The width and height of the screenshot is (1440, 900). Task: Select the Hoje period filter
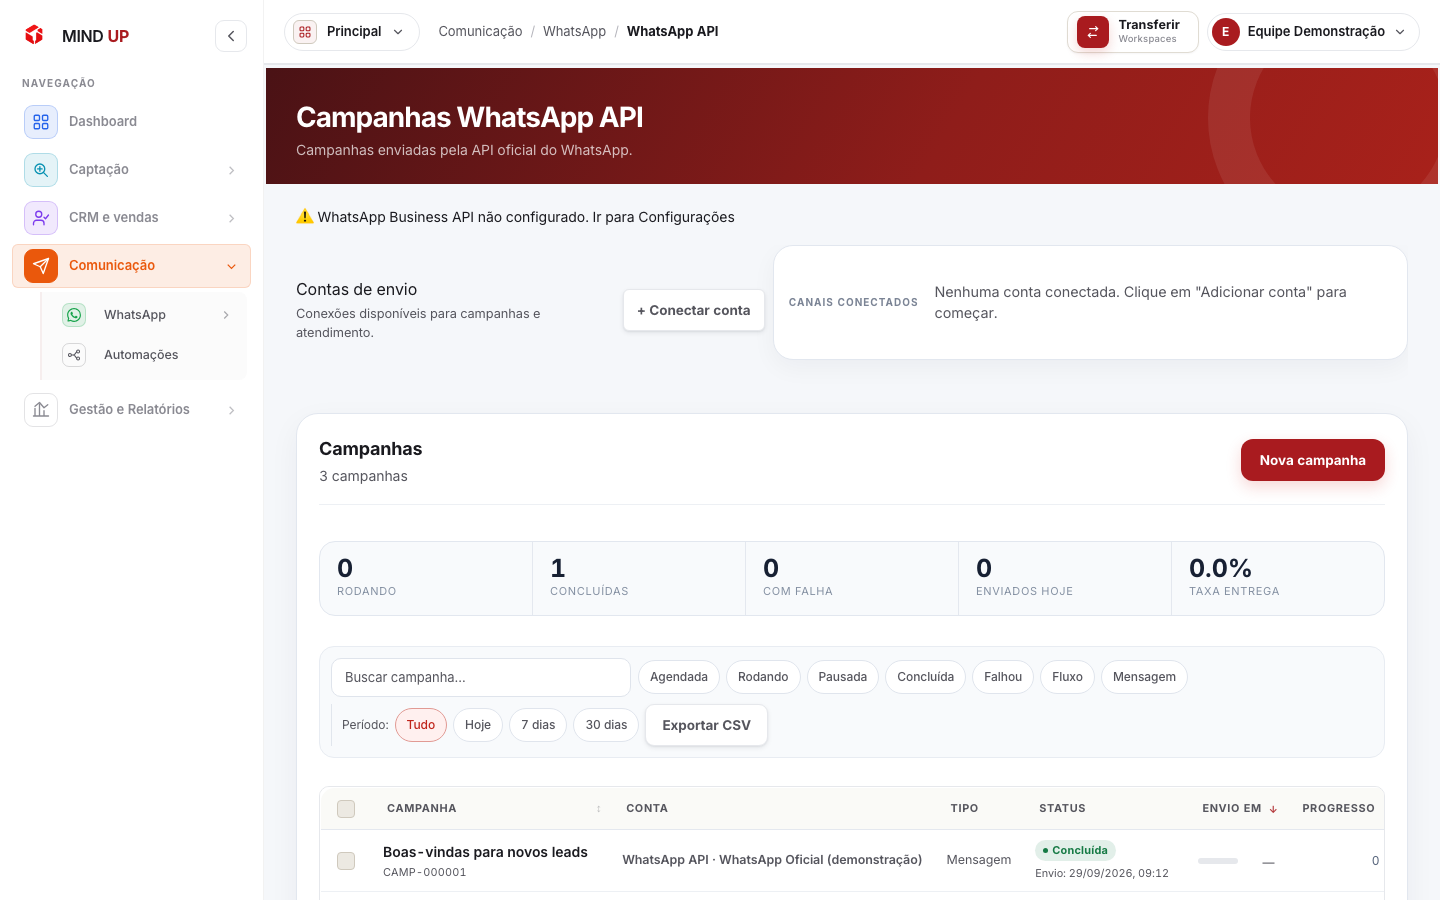click(478, 725)
